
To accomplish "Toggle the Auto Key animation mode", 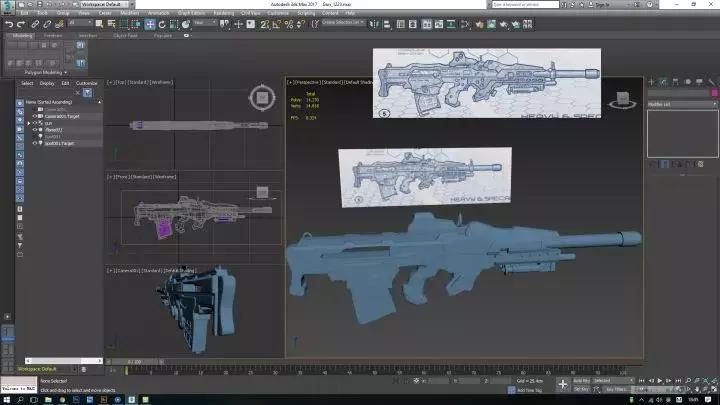I will point(580,381).
